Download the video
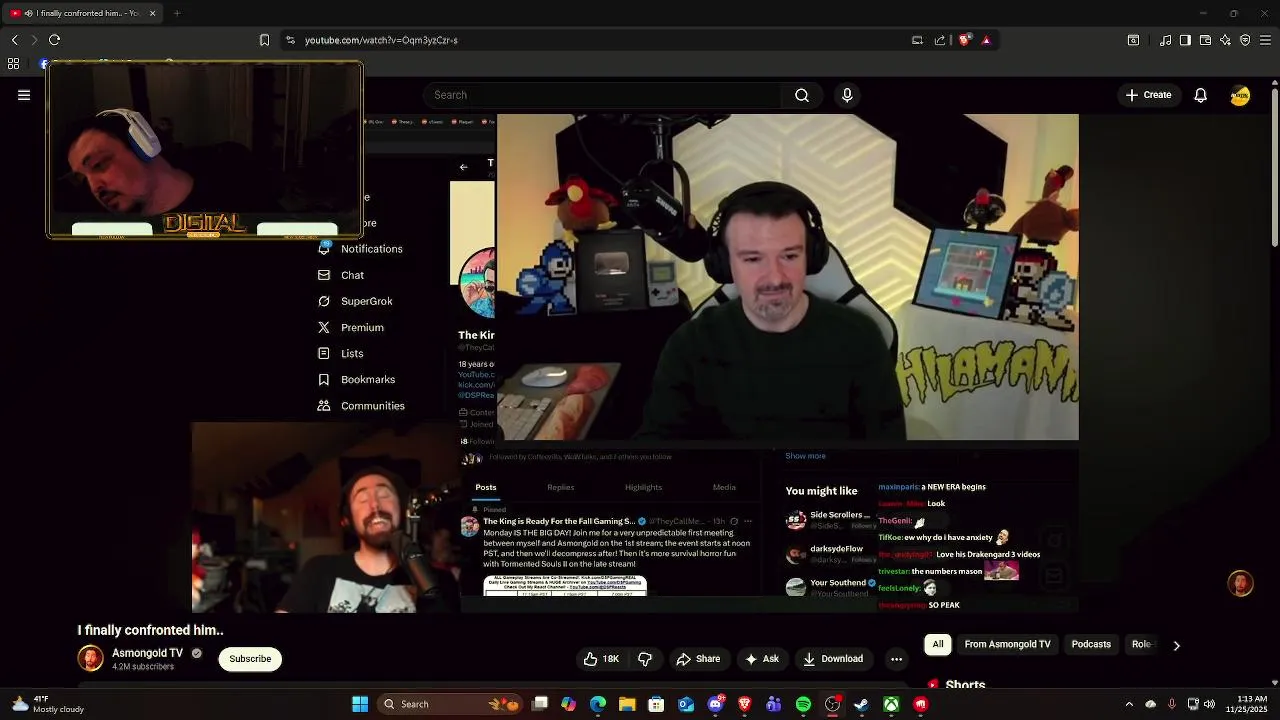 [833, 659]
